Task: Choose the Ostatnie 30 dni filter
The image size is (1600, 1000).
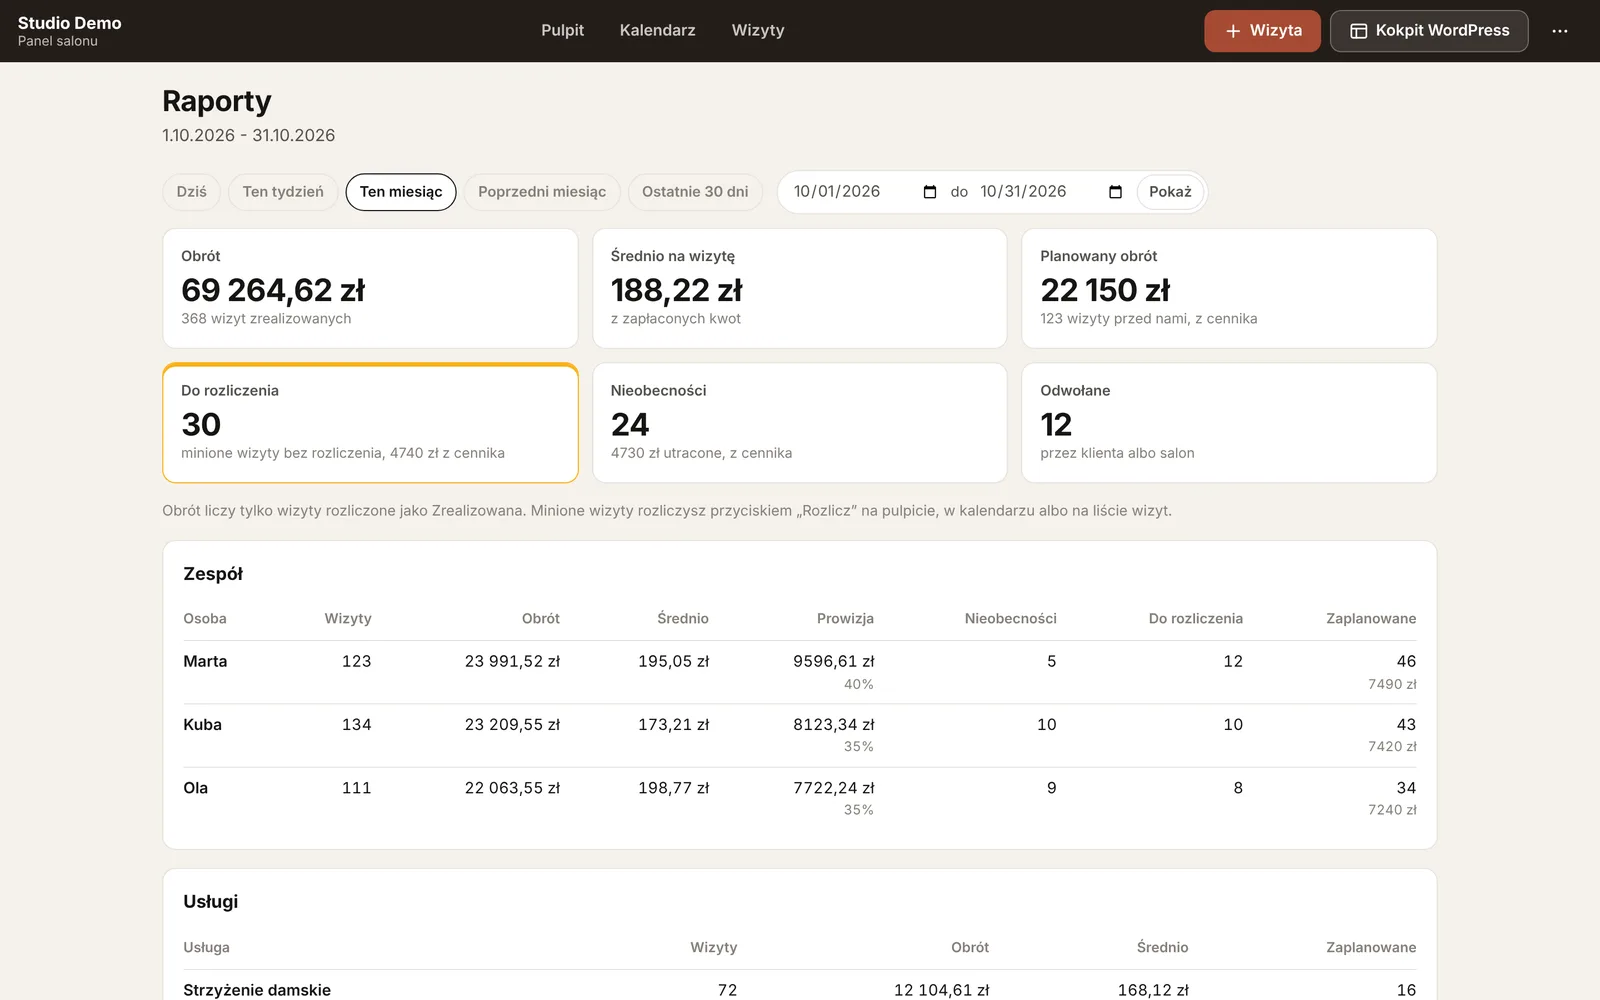Action: (x=695, y=192)
